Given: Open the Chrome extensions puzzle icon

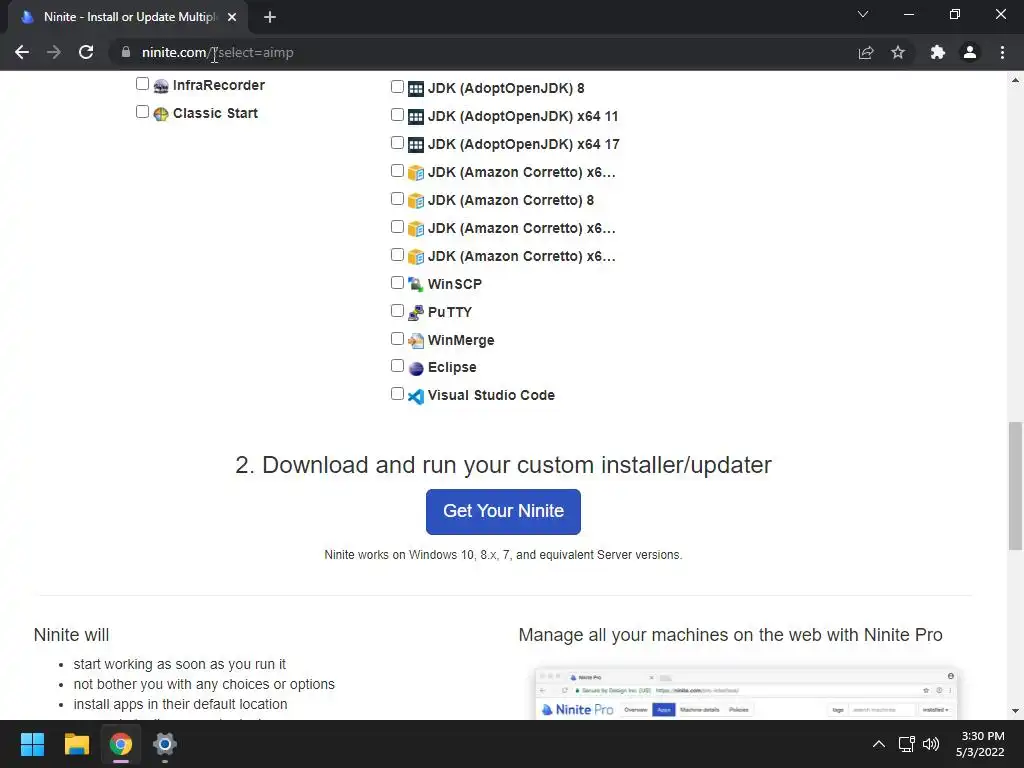Looking at the screenshot, I should coord(938,52).
